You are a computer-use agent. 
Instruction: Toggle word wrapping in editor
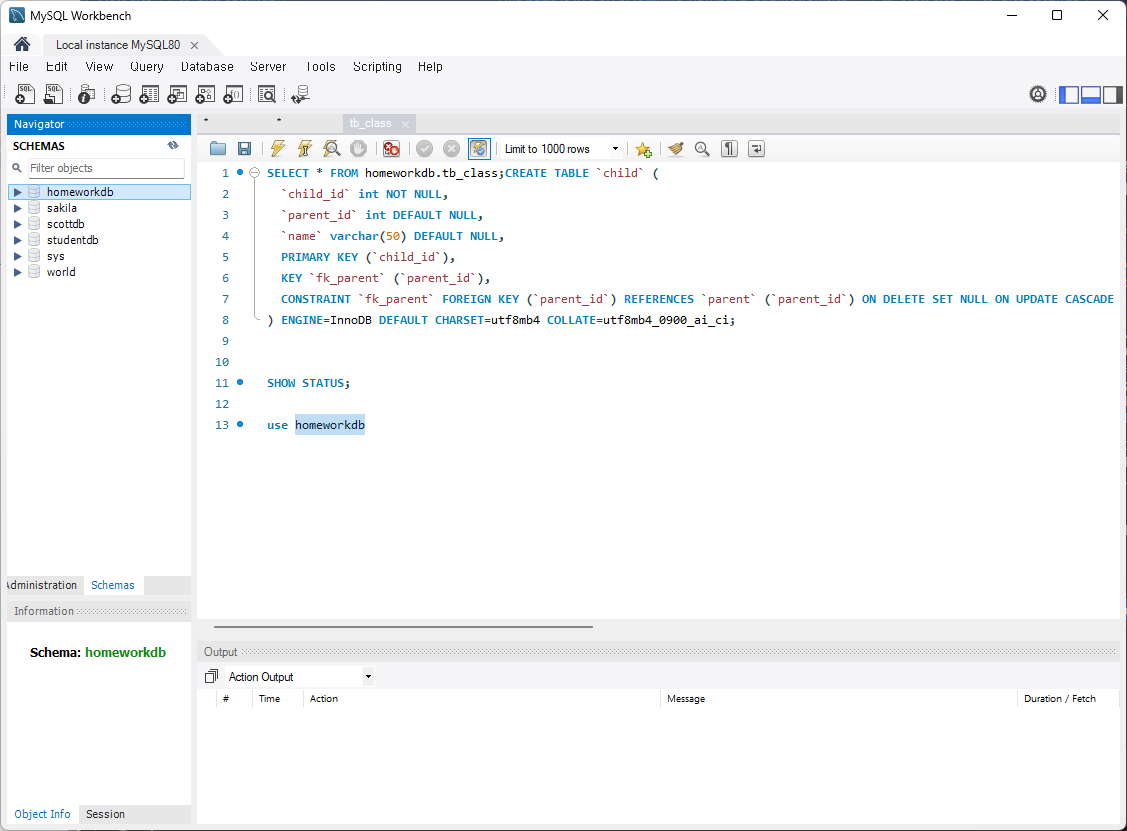(756, 149)
